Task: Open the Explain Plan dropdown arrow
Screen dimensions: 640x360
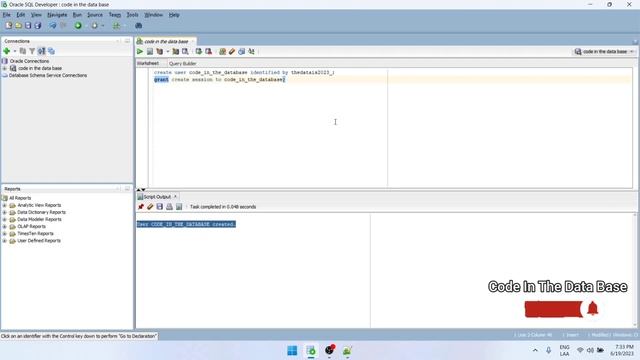Action: tap(167, 51)
